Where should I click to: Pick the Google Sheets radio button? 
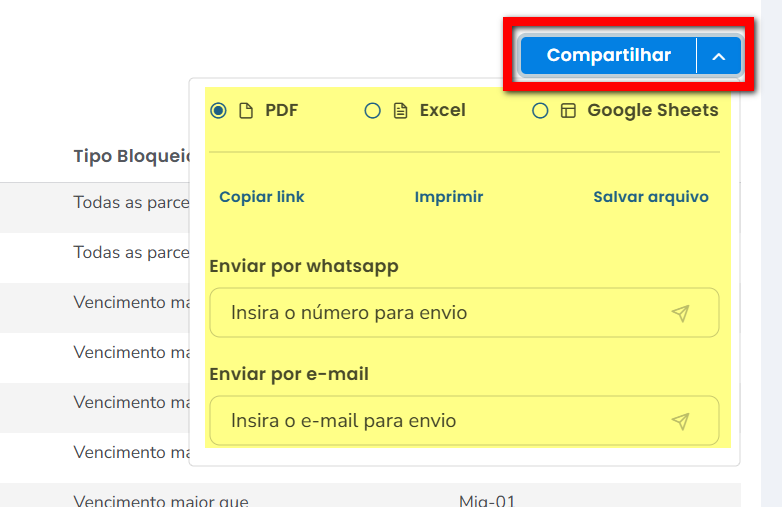[540, 111]
